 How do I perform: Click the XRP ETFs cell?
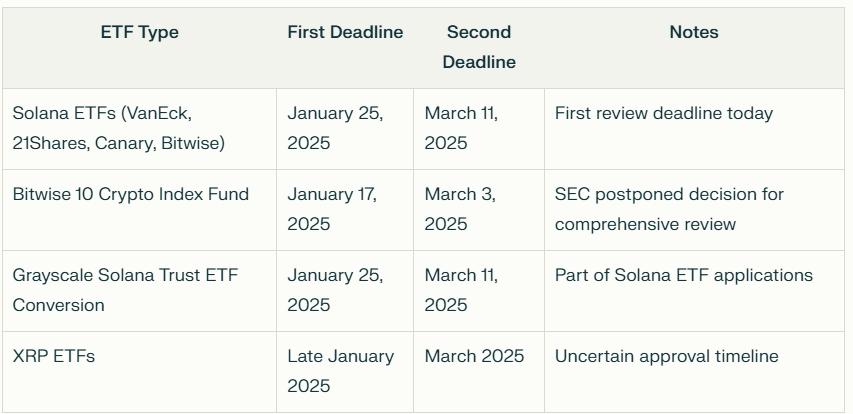point(54,356)
